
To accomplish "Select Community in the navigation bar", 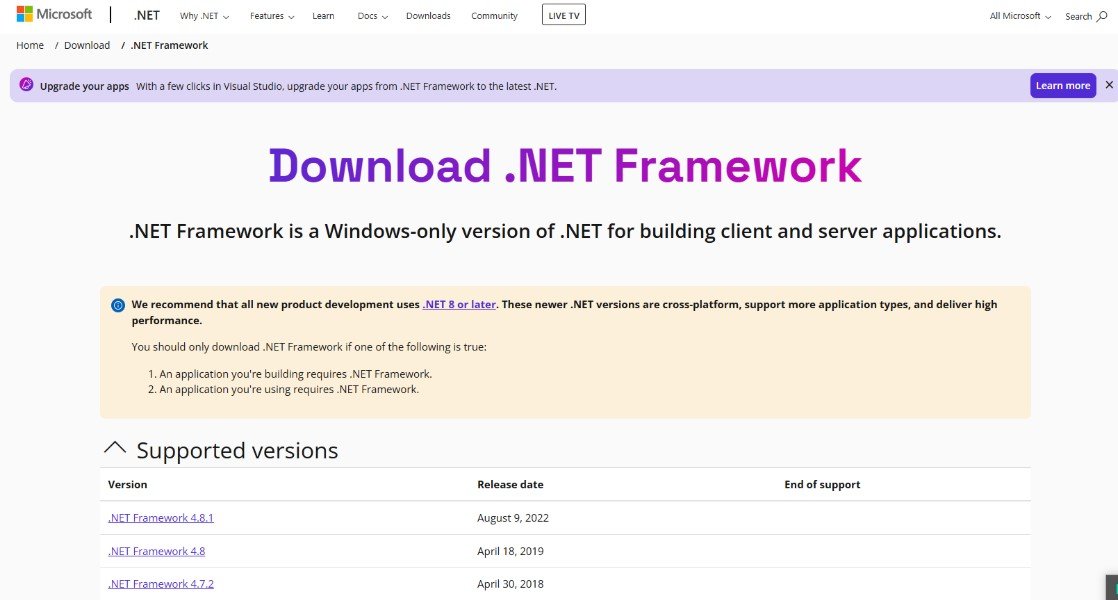I will coord(494,16).
